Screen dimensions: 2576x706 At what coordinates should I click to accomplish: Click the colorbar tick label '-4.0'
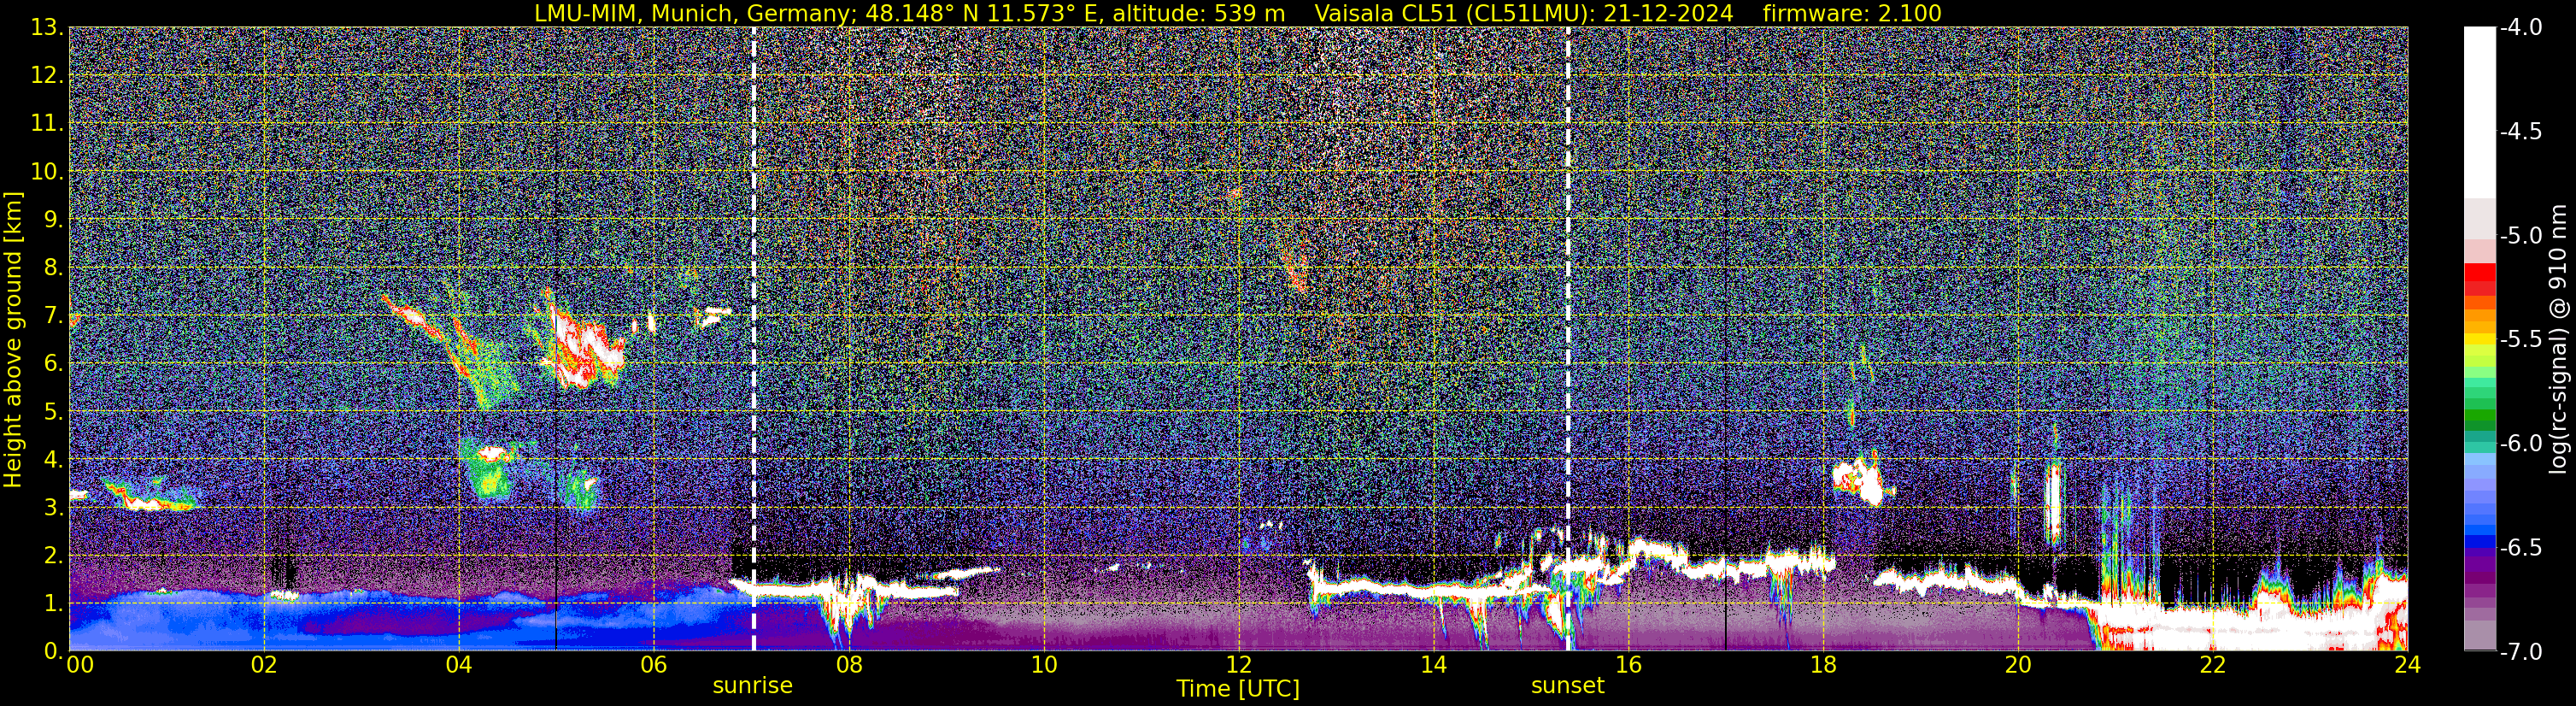[2520, 27]
